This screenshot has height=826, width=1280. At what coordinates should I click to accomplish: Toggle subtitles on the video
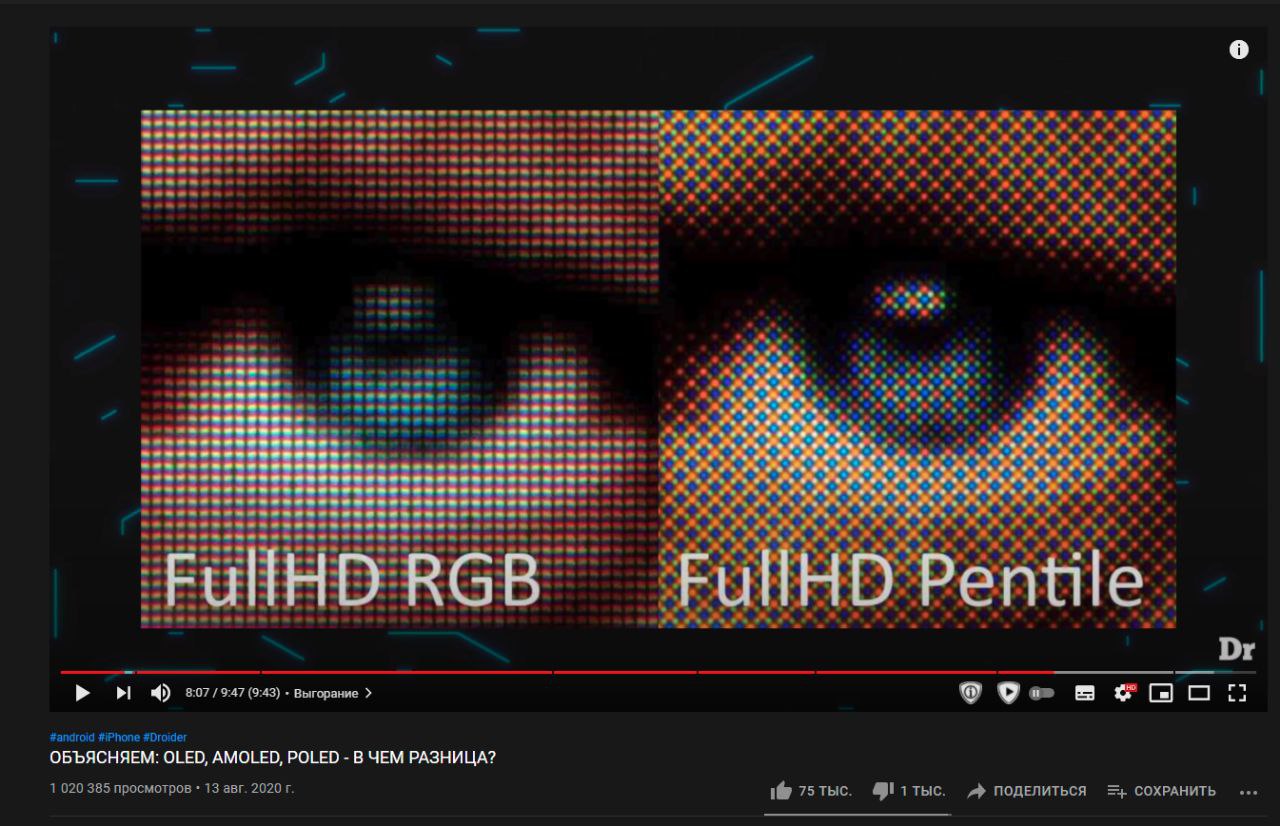pos(1085,693)
